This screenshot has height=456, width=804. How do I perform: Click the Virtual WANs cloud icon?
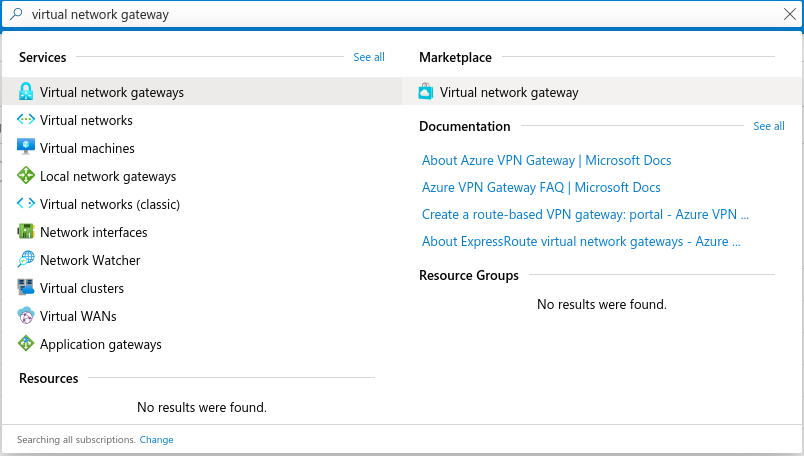(x=26, y=315)
